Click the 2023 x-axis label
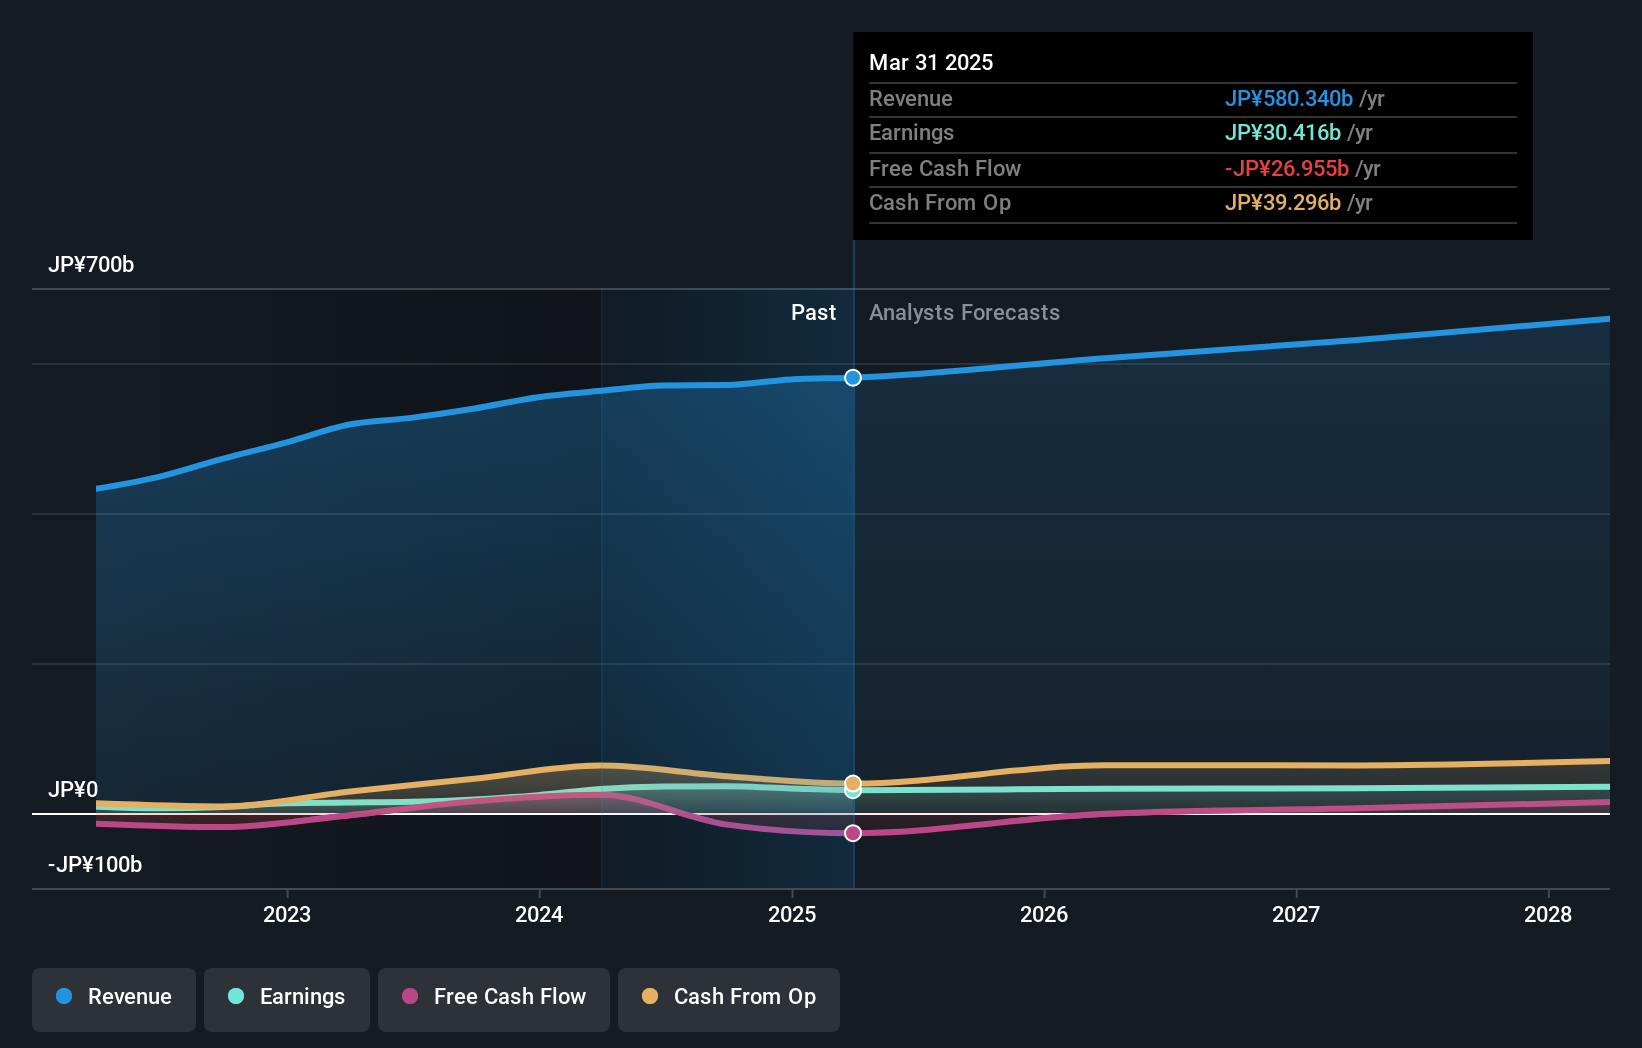This screenshot has width=1642, height=1048. [287, 914]
